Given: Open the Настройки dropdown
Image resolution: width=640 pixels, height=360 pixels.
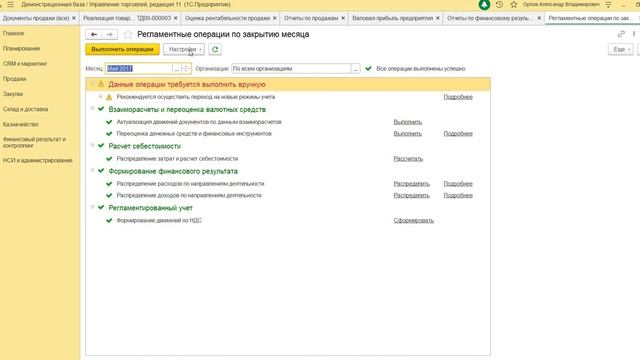Looking at the screenshot, I should click(184, 49).
